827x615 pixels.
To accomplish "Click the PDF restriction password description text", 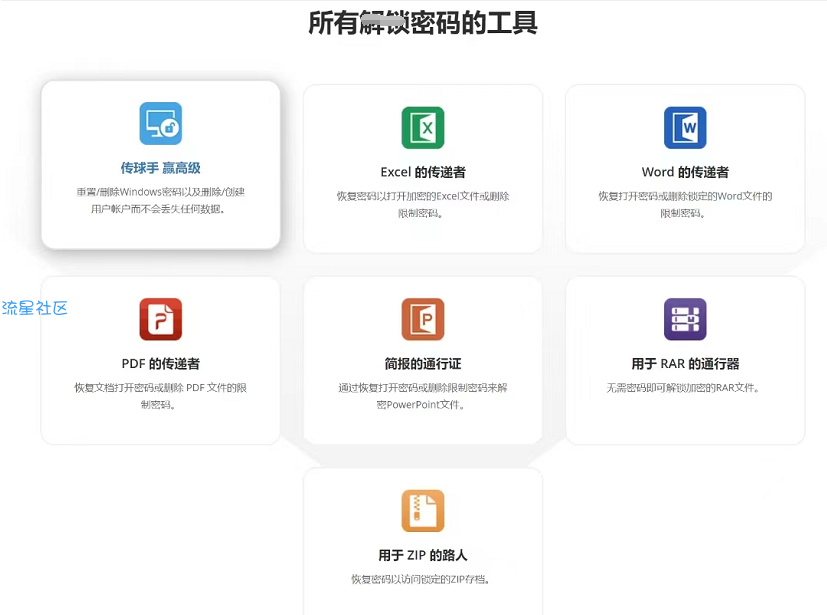I will point(160,396).
